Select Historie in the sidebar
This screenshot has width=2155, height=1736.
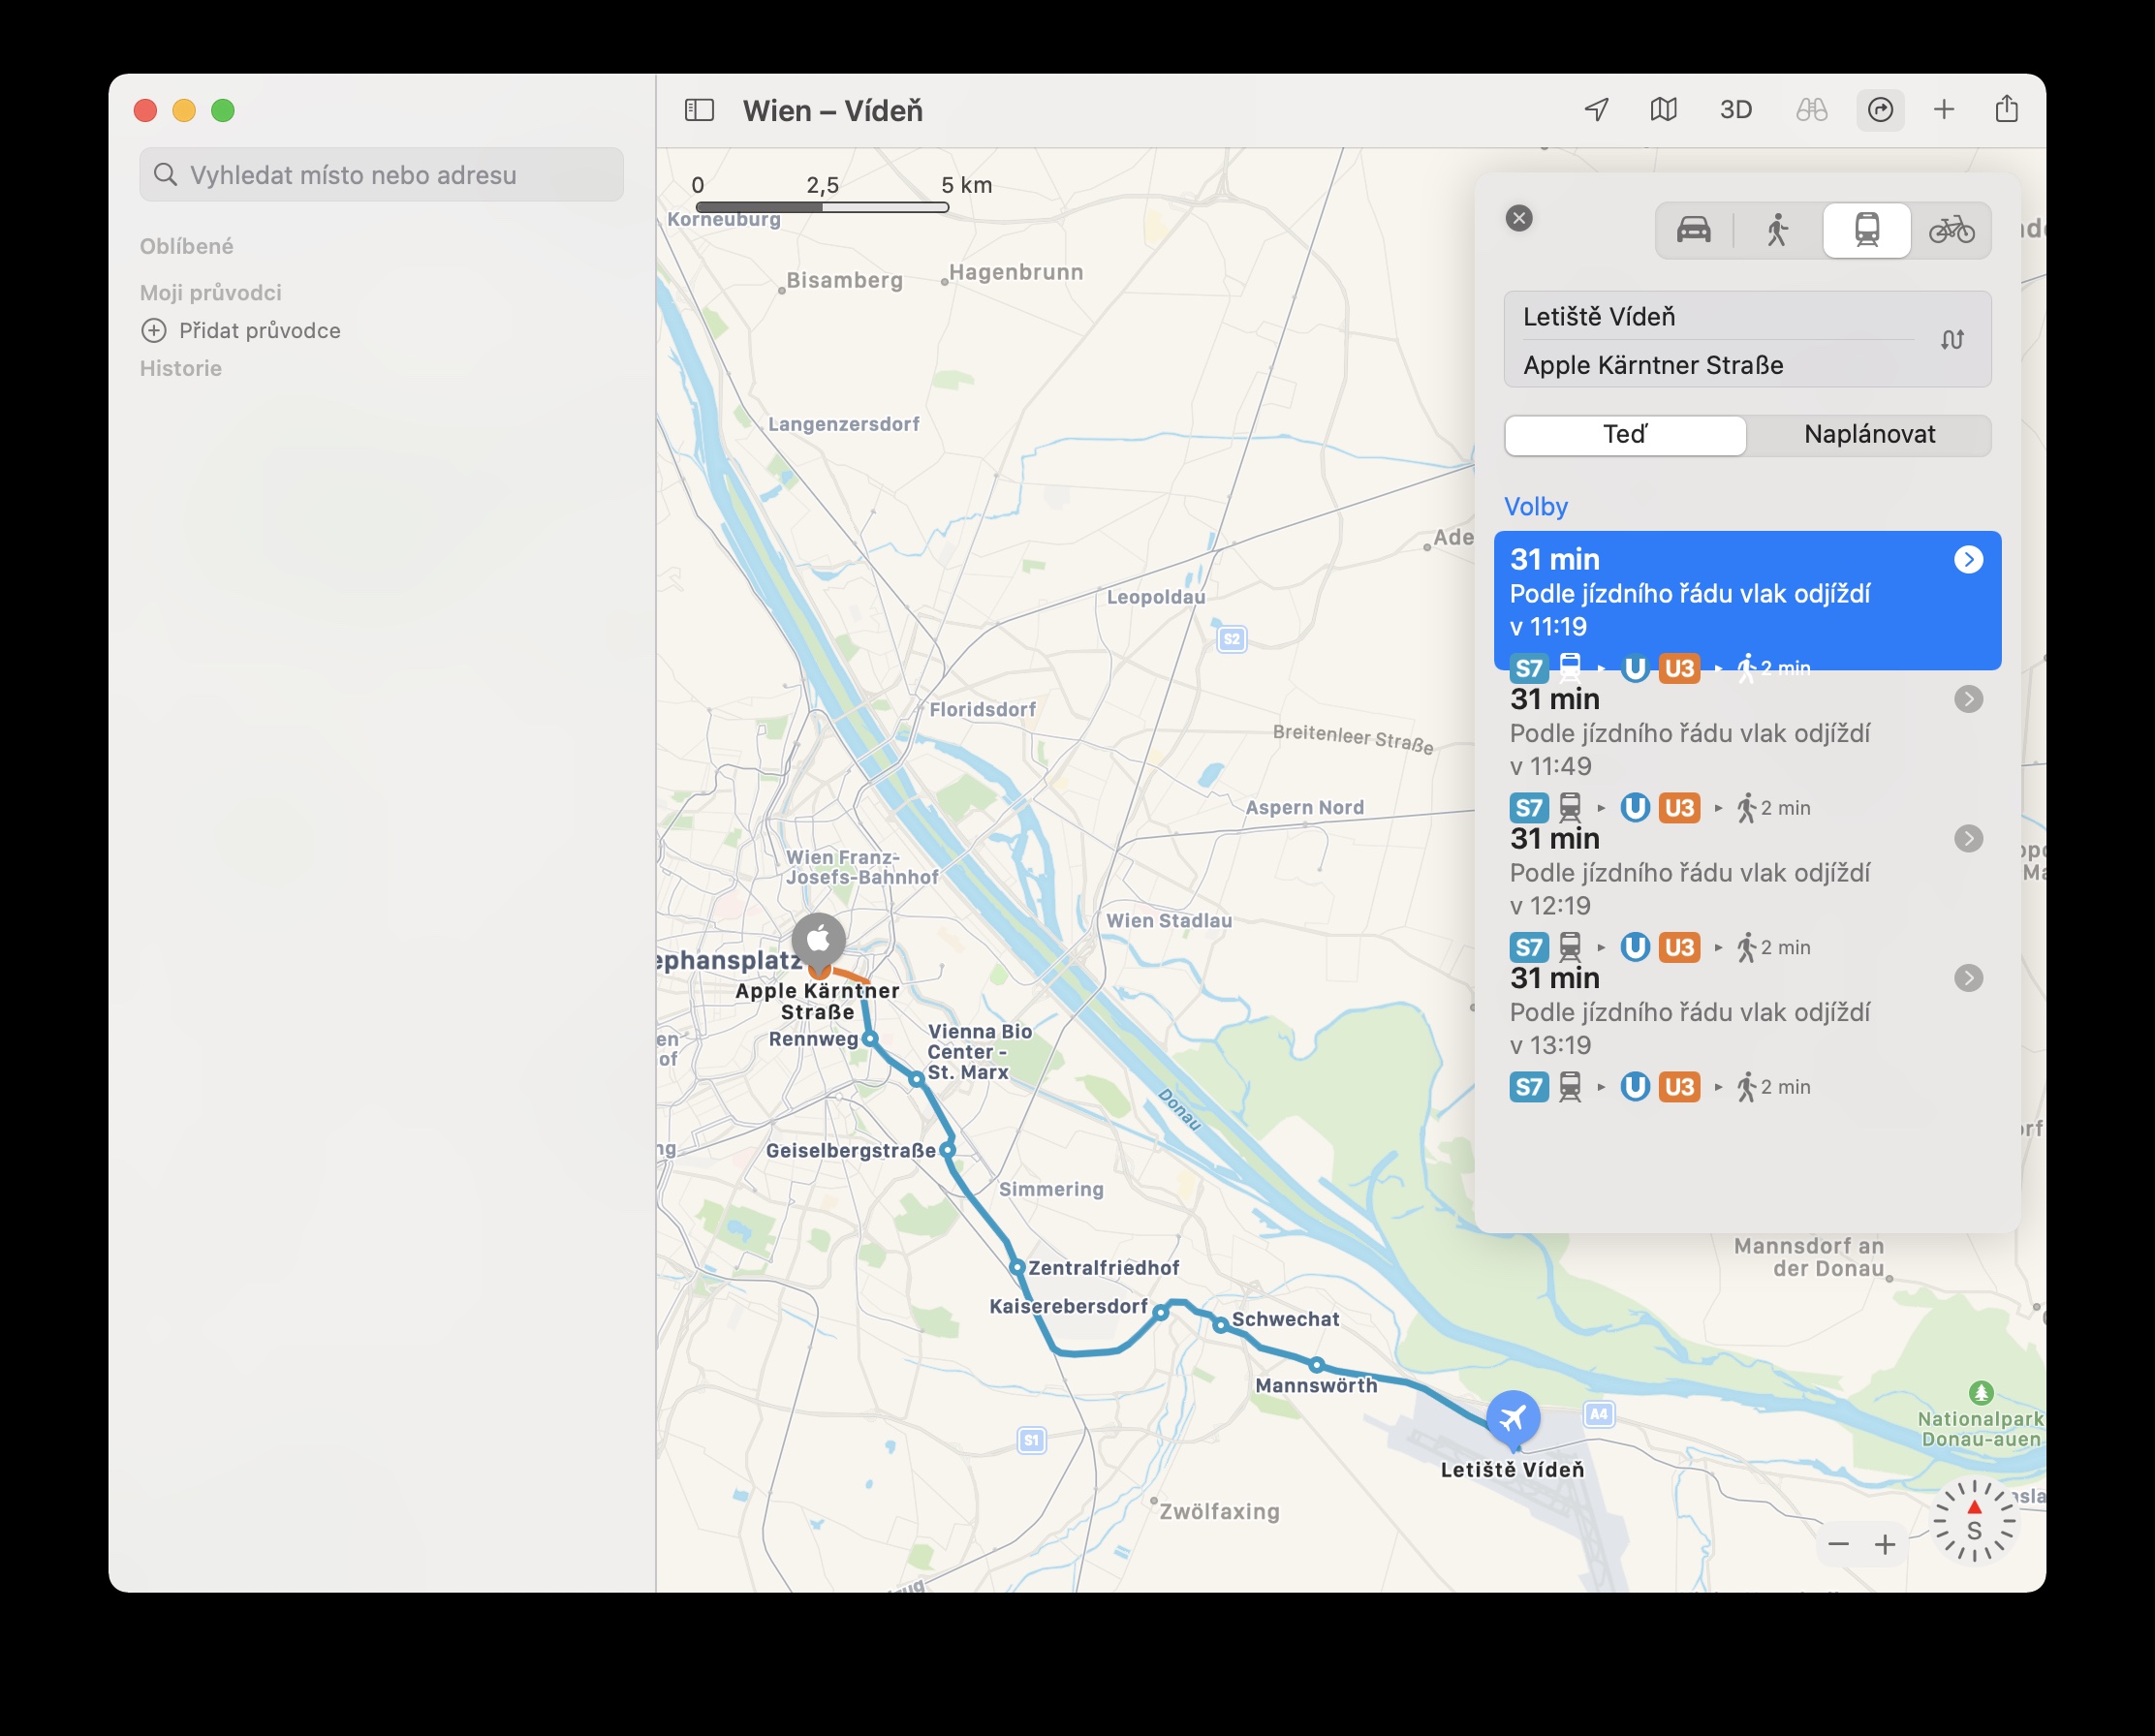pos(181,367)
